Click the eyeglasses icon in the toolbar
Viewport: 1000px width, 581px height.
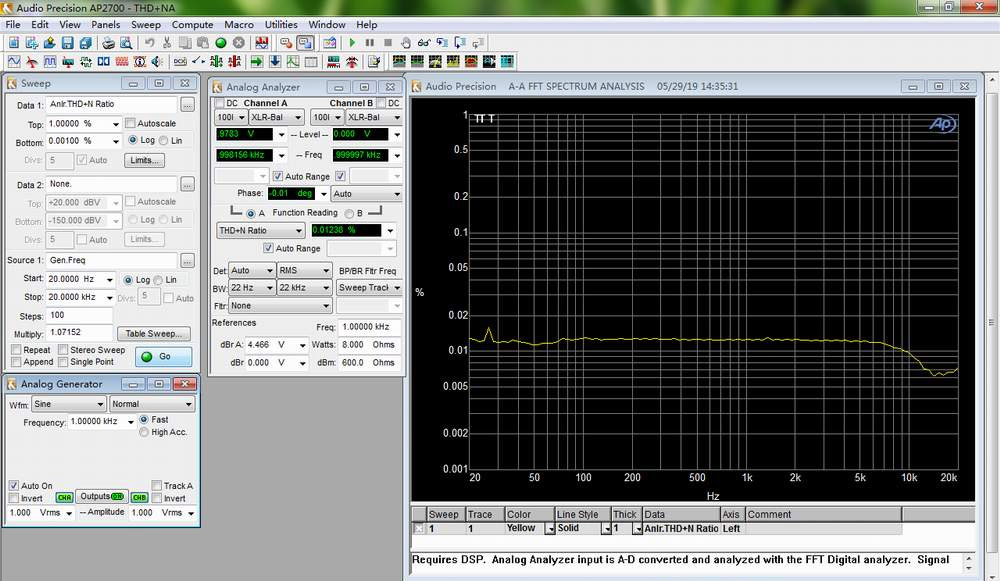pos(424,43)
